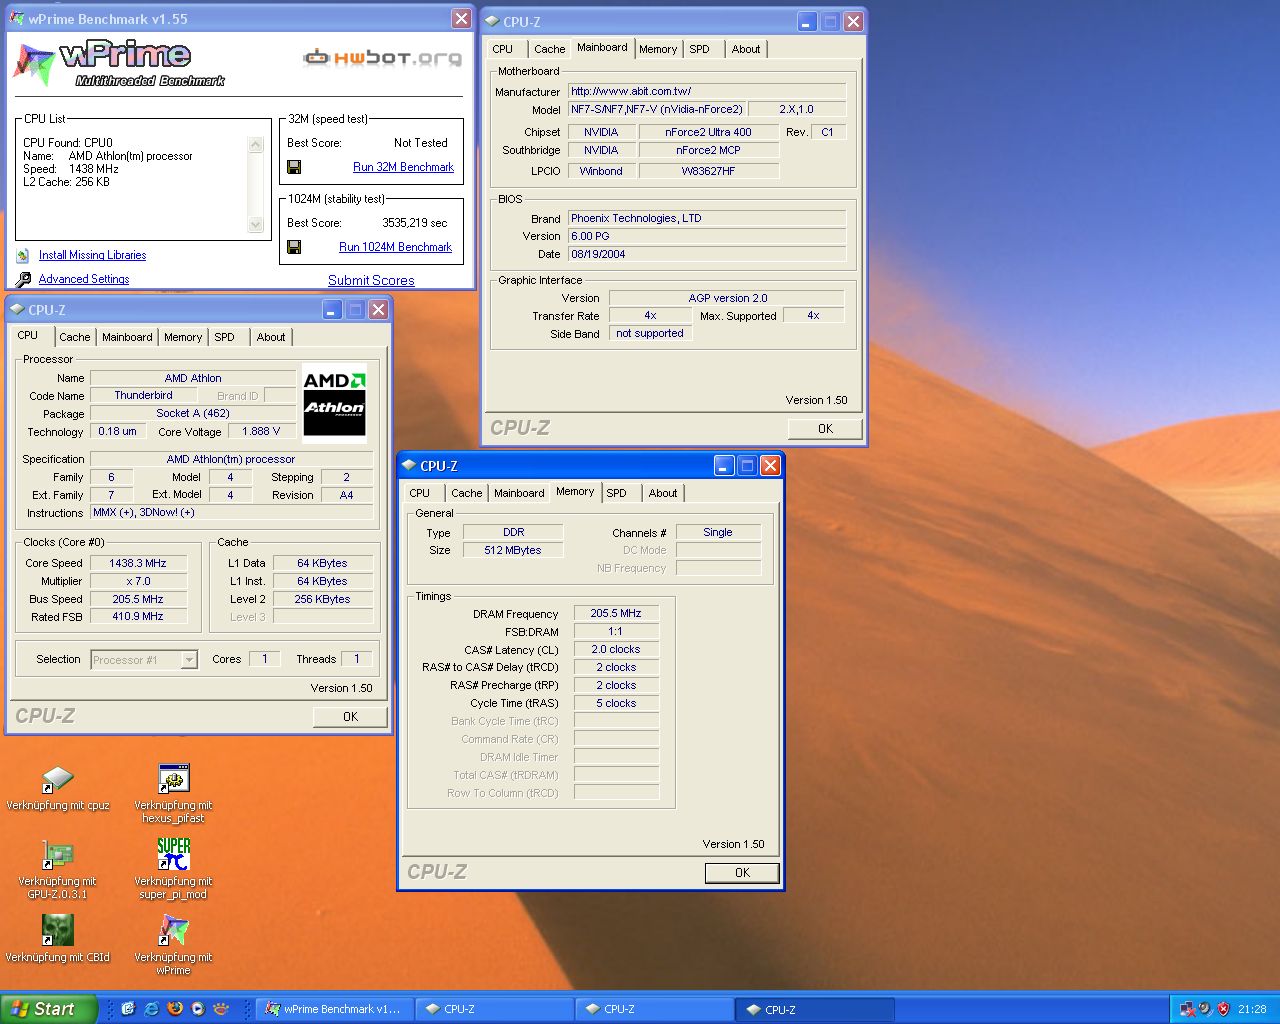Image resolution: width=1280 pixels, height=1024 pixels.
Task: Click the show desktop quick launch icon
Action: [x=128, y=1009]
